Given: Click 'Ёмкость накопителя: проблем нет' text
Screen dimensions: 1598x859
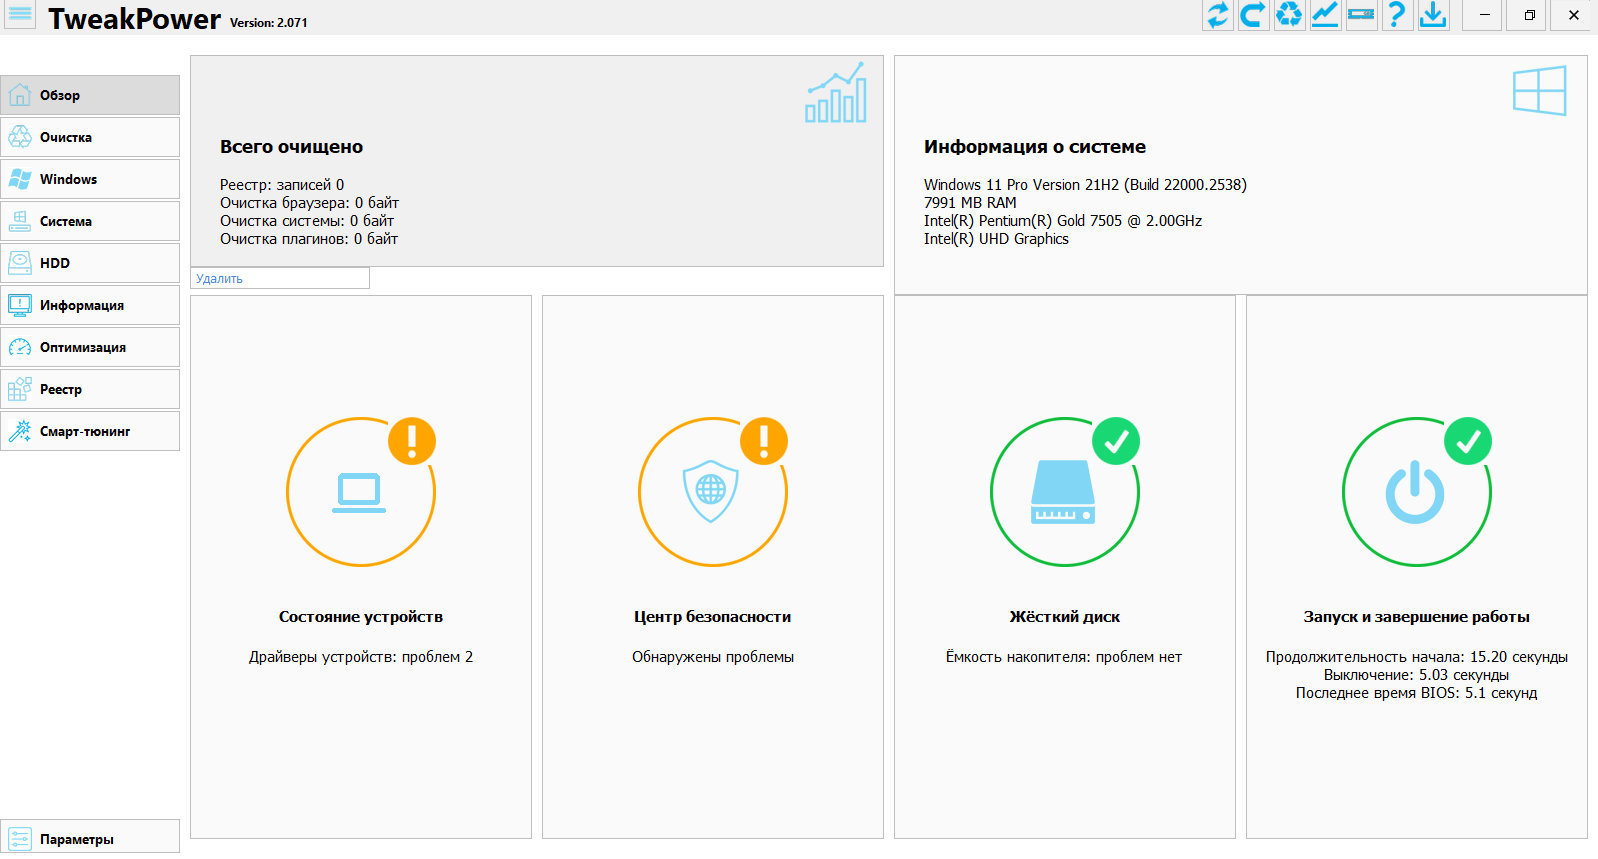Looking at the screenshot, I should [x=1064, y=657].
